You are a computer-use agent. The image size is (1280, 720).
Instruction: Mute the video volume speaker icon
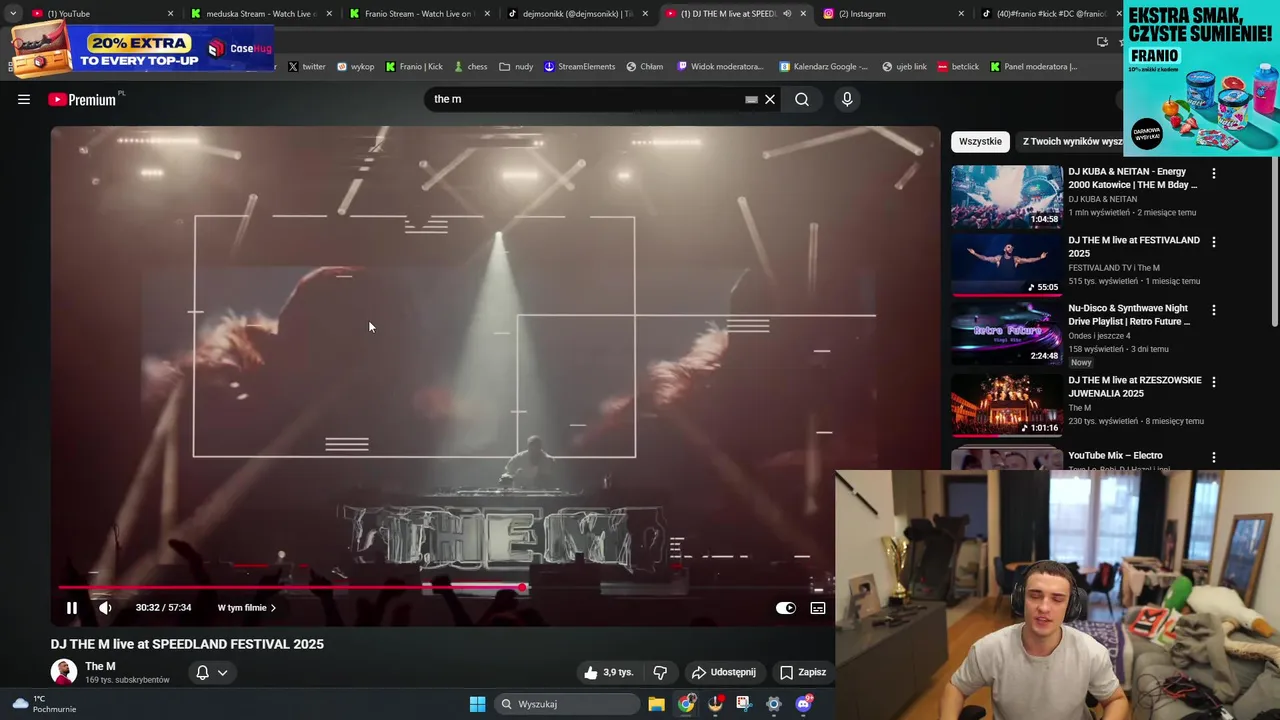coord(105,608)
